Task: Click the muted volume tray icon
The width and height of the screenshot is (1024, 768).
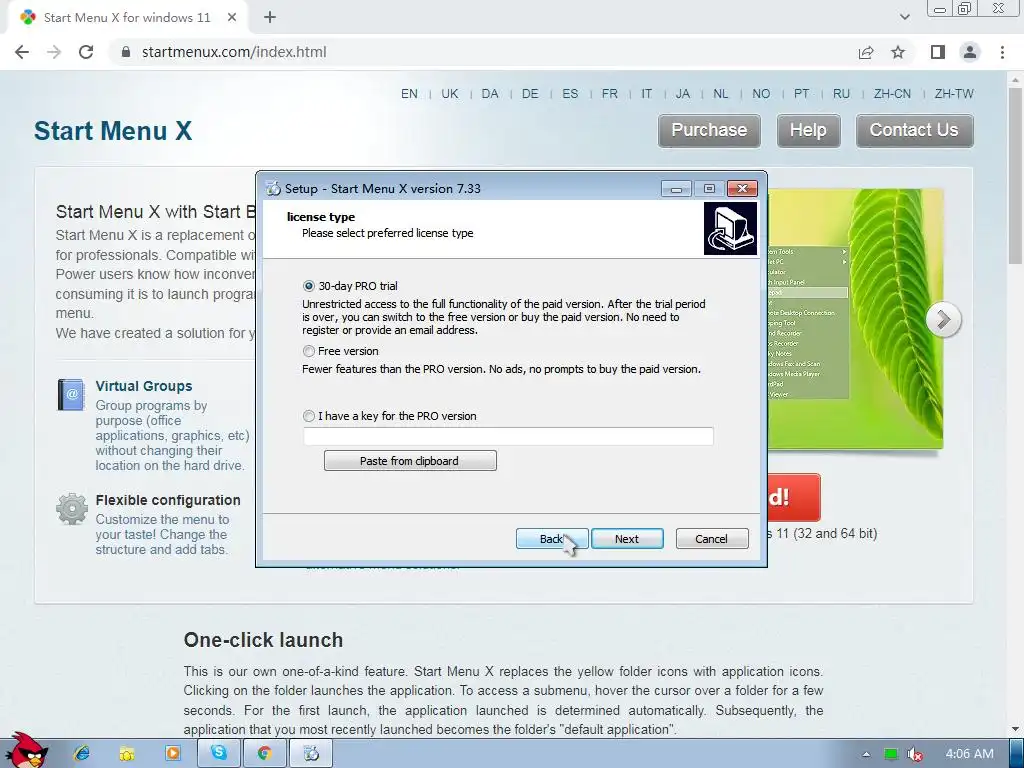Action: (x=915, y=754)
